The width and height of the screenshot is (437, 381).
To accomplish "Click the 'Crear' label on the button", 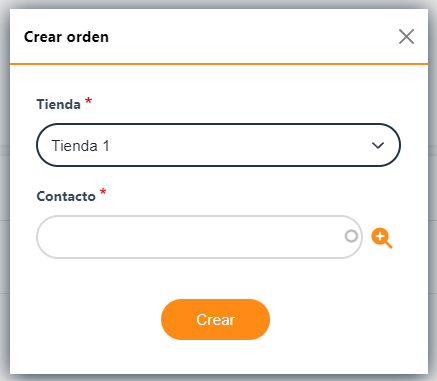I will (215, 320).
